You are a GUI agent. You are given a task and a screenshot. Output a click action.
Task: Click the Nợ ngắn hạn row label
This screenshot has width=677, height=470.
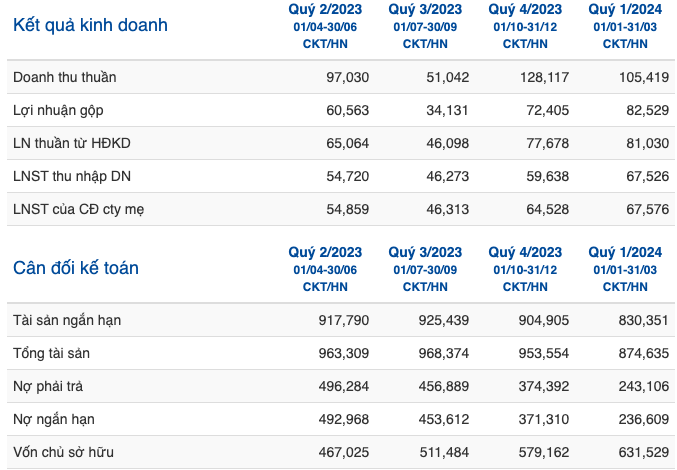click(54, 420)
